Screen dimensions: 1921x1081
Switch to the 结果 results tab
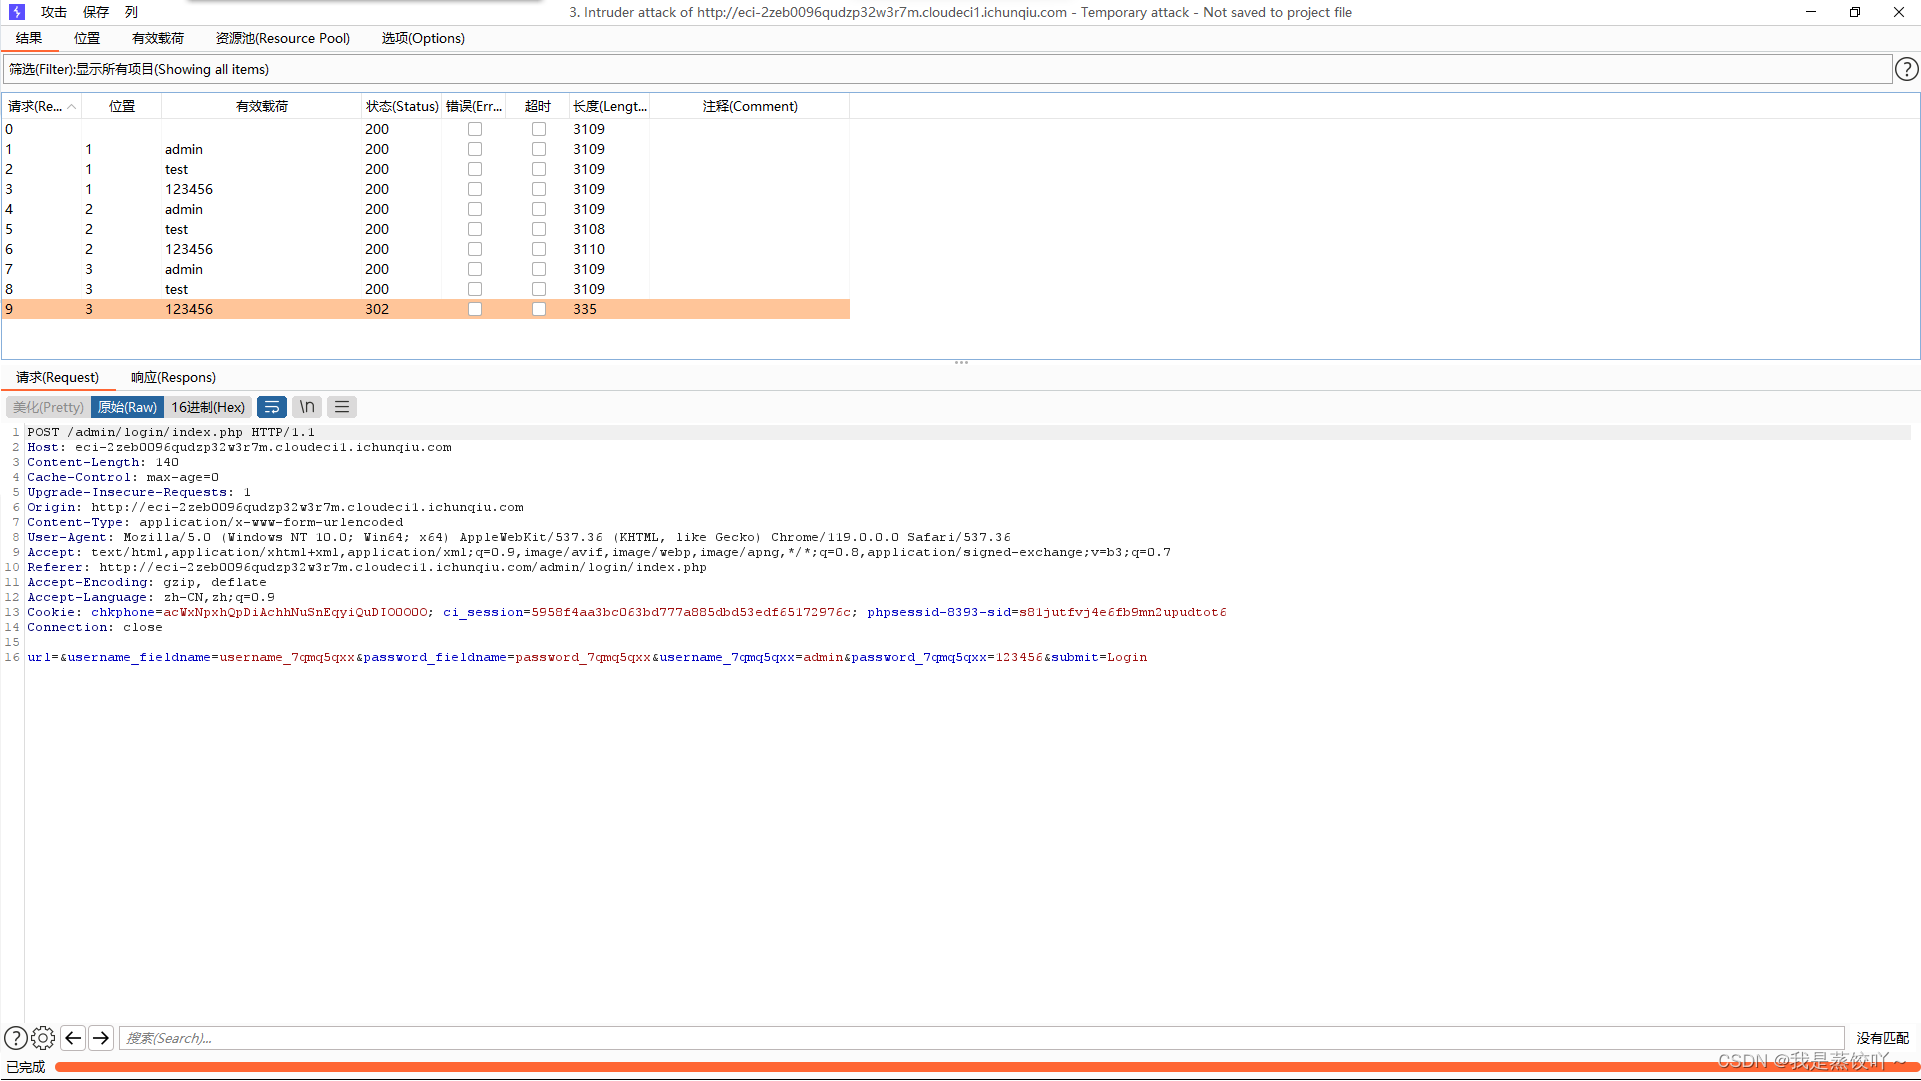29,38
